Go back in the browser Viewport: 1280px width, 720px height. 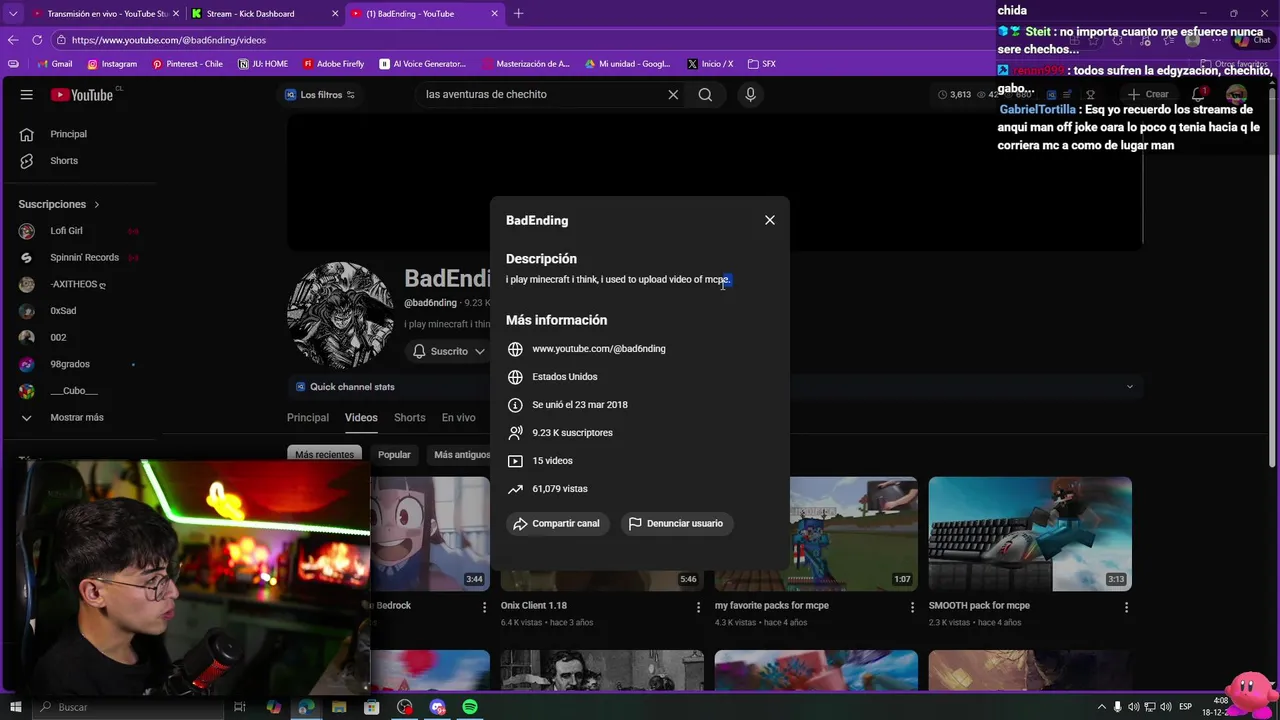tap(13, 40)
